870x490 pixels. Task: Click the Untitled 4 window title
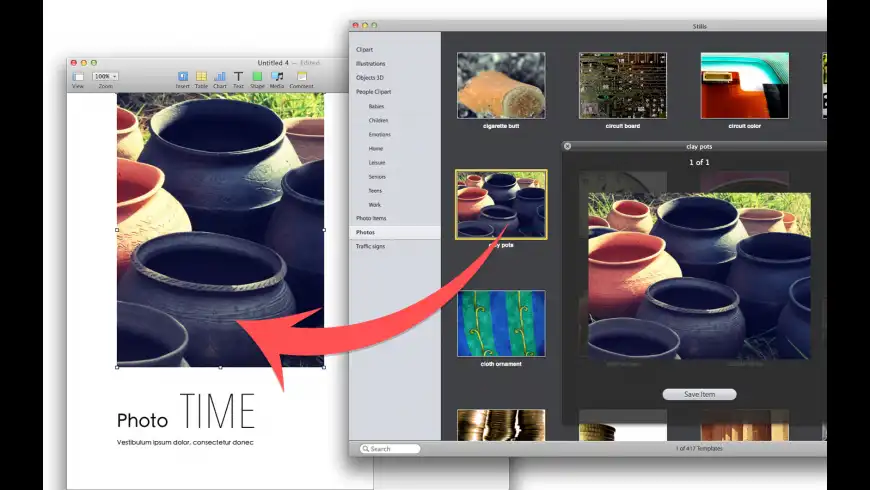point(273,63)
